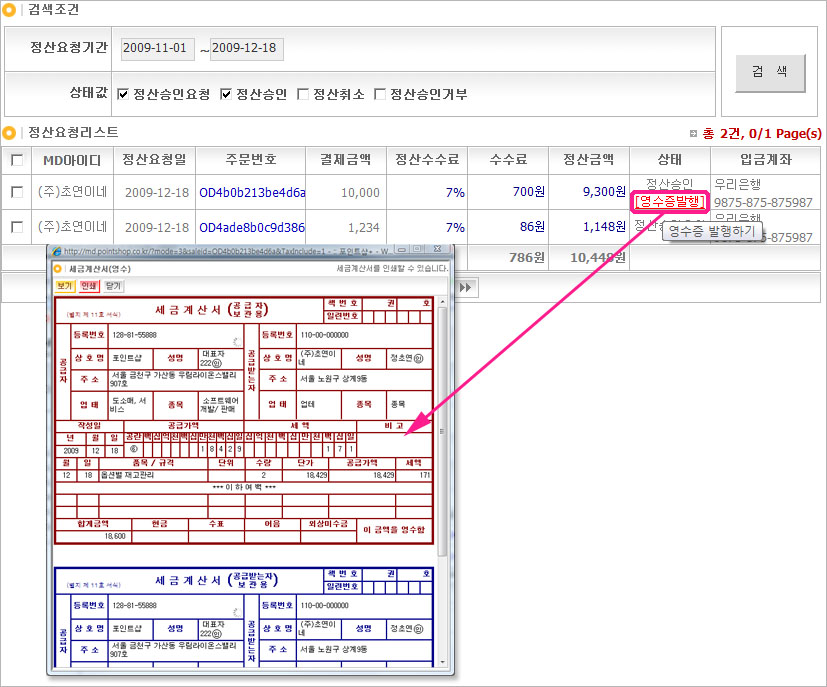Click the start date field 2009-11-01
Image resolution: width=827 pixels, height=687 pixels.
point(157,49)
